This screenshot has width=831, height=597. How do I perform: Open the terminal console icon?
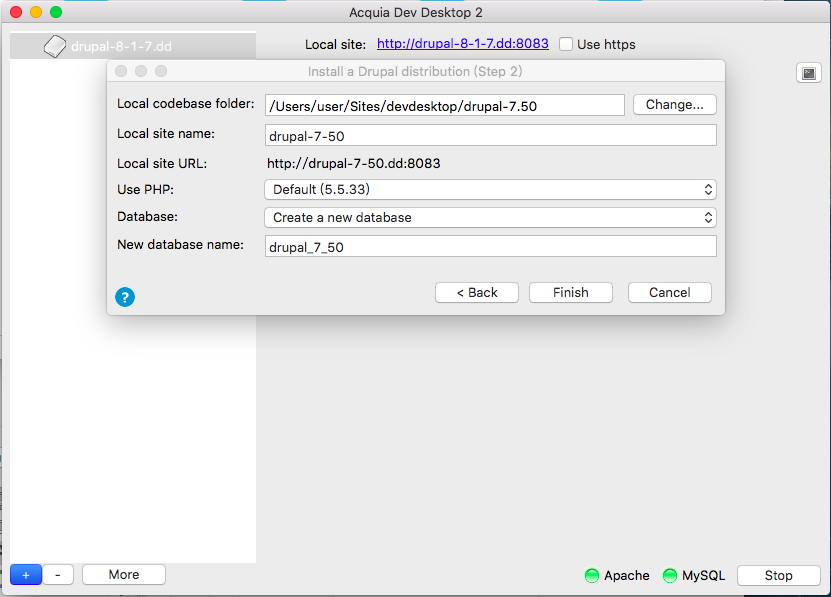click(x=809, y=73)
